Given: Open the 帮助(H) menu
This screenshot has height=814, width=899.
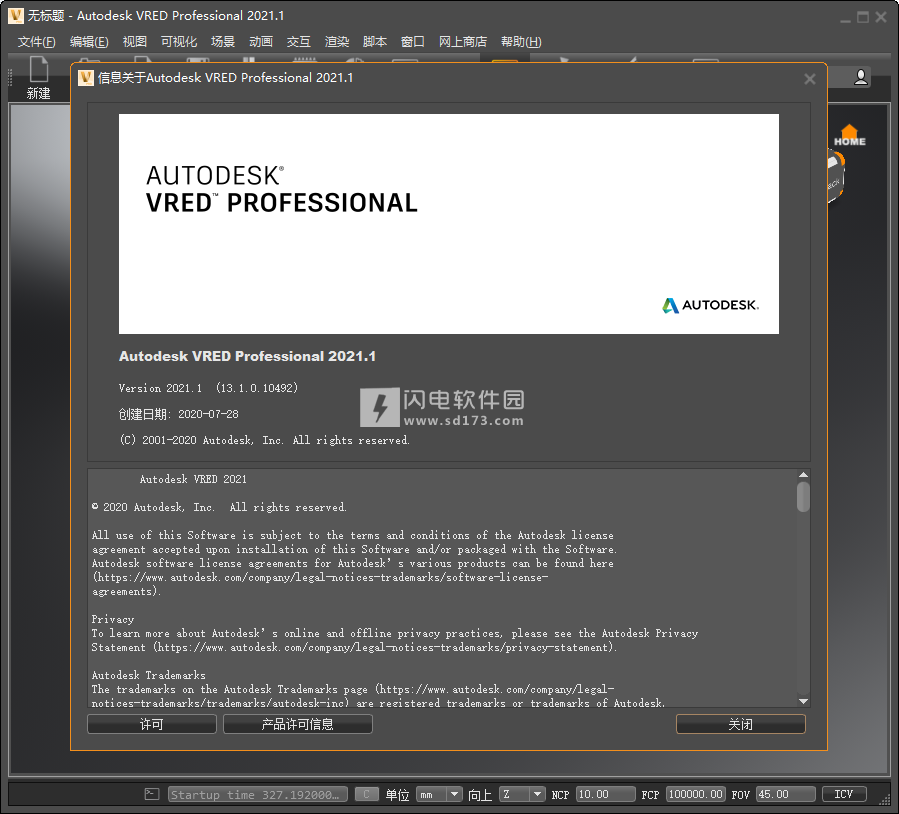Looking at the screenshot, I should tap(521, 42).
